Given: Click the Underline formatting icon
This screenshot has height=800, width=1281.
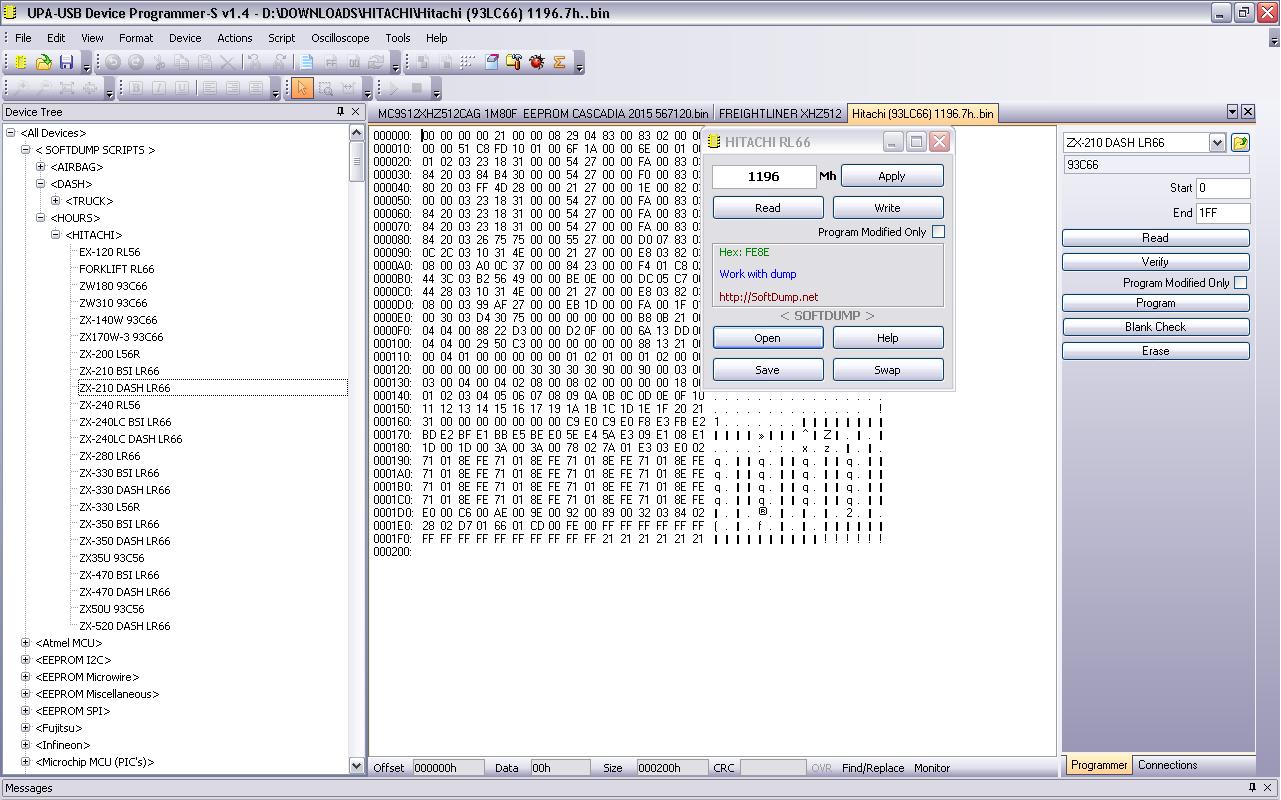Looking at the screenshot, I should click(x=182, y=88).
